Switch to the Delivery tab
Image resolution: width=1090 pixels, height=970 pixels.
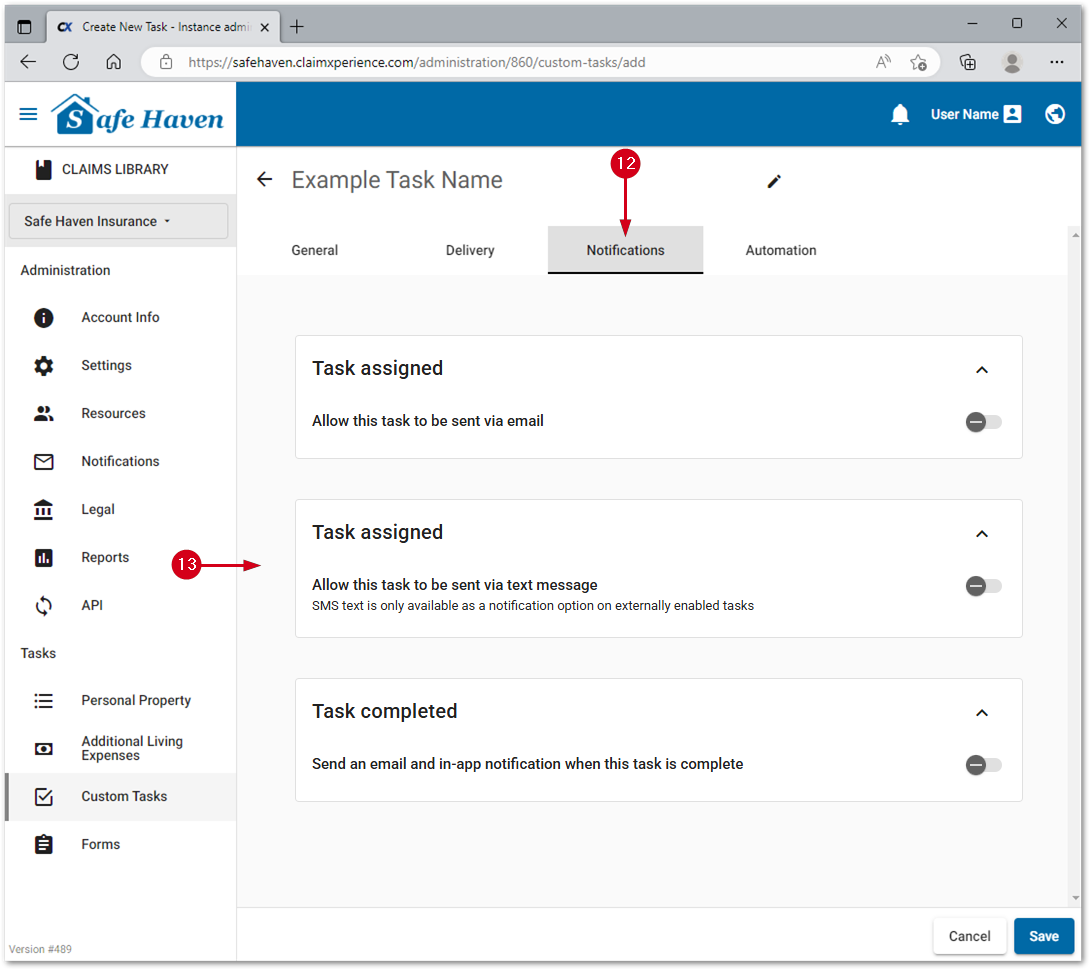(470, 250)
